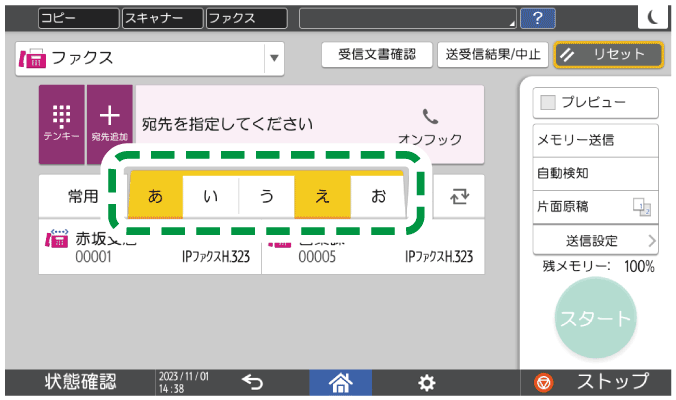
Task: Tap the リセット button
Action: pyautogui.click(x=608, y=54)
